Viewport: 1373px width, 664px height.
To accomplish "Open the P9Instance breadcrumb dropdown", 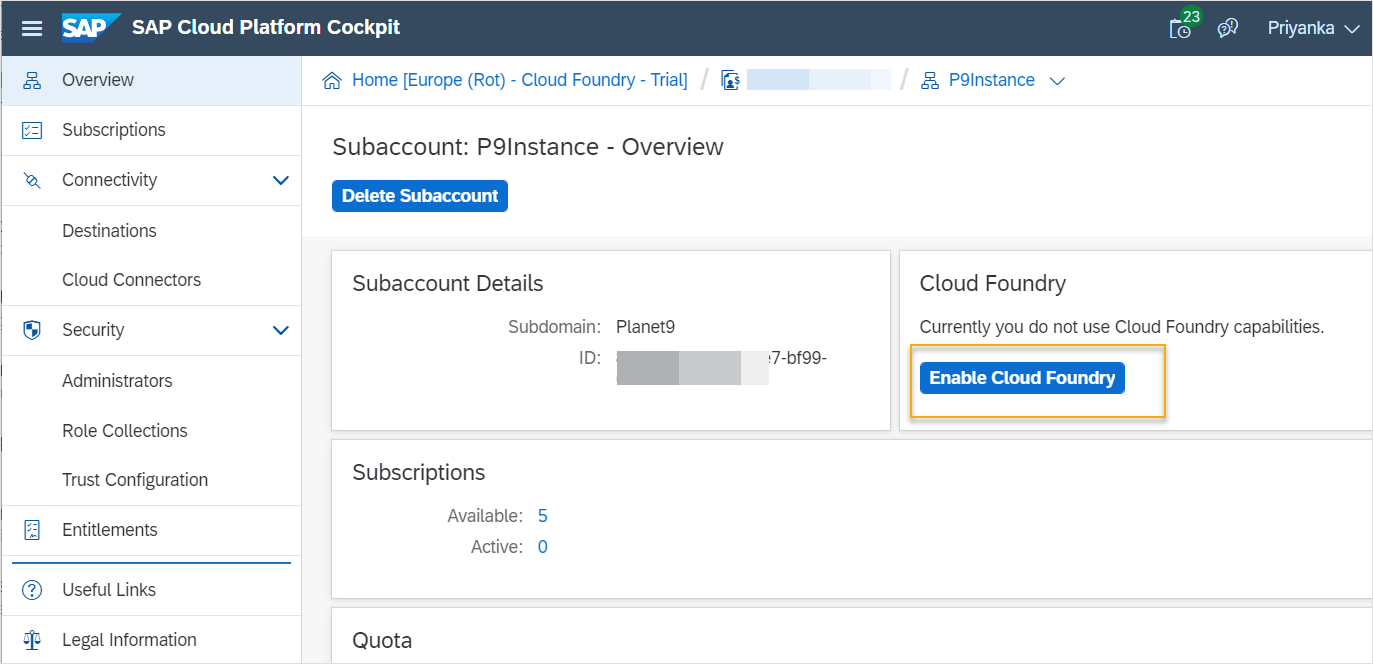I will click(1057, 81).
